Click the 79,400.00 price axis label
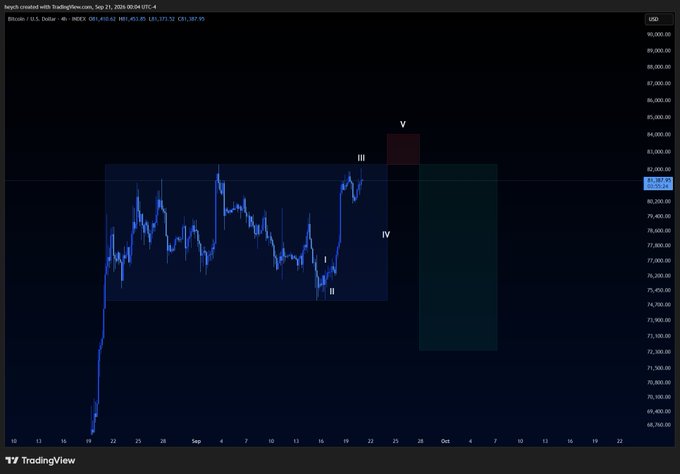The image size is (680, 474). [659, 216]
